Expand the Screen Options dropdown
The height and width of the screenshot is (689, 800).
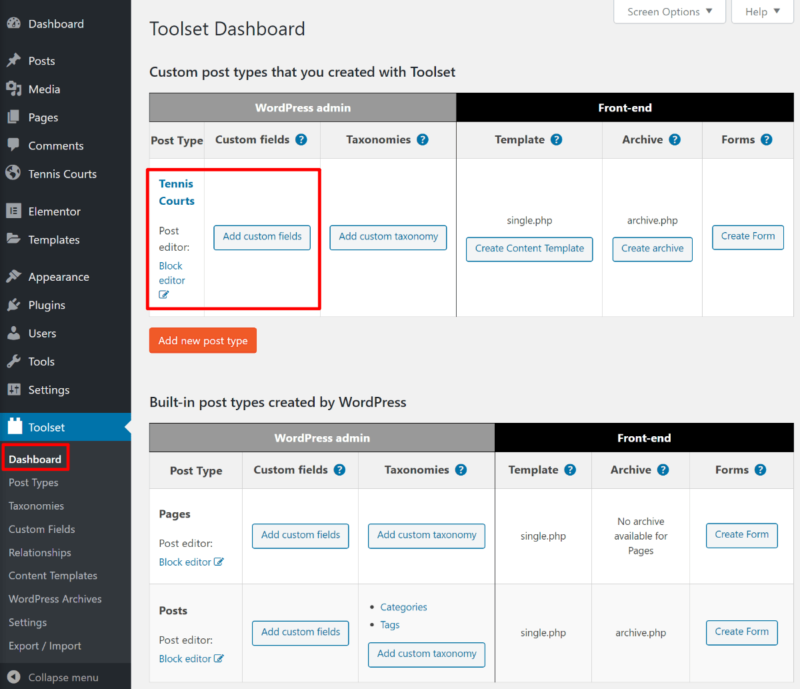pyautogui.click(x=669, y=11)
